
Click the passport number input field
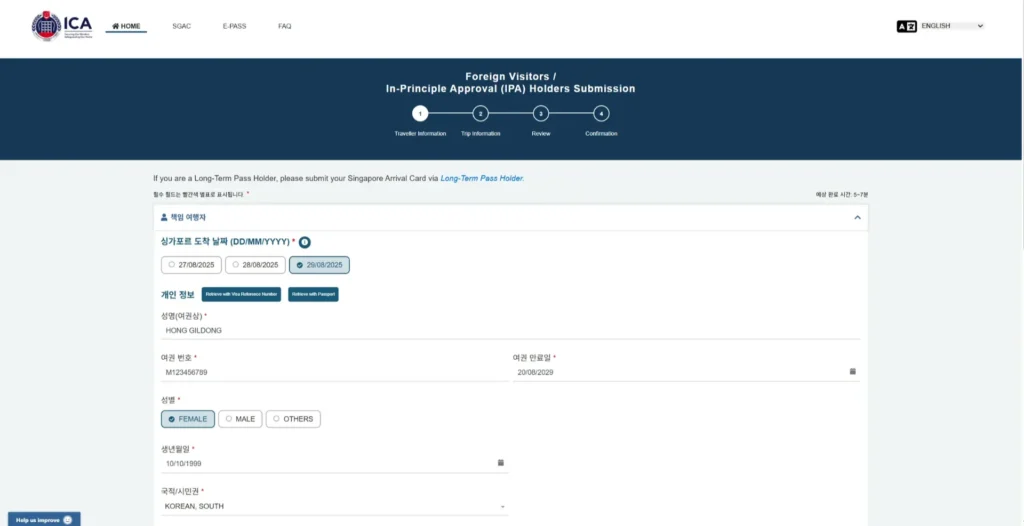pos(334,372)
